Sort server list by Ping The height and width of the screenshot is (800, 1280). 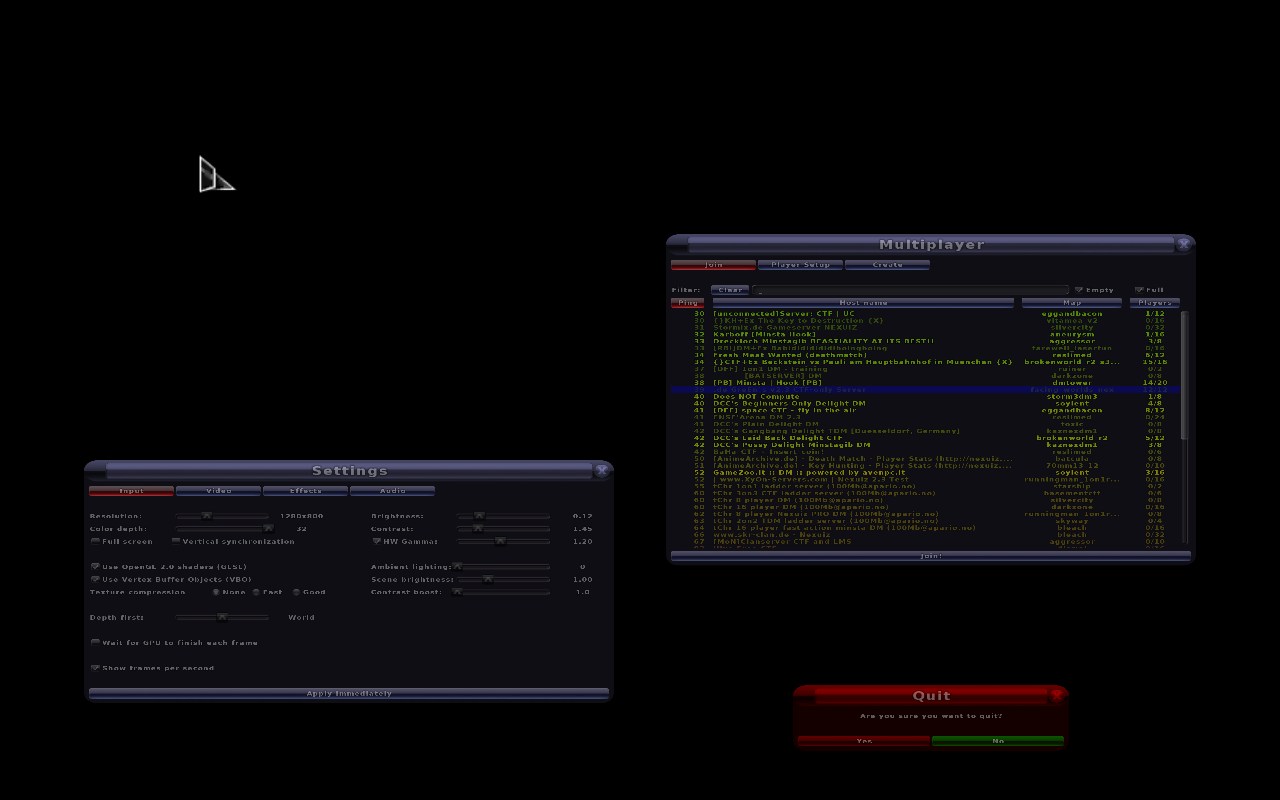[x=687, y=302]
